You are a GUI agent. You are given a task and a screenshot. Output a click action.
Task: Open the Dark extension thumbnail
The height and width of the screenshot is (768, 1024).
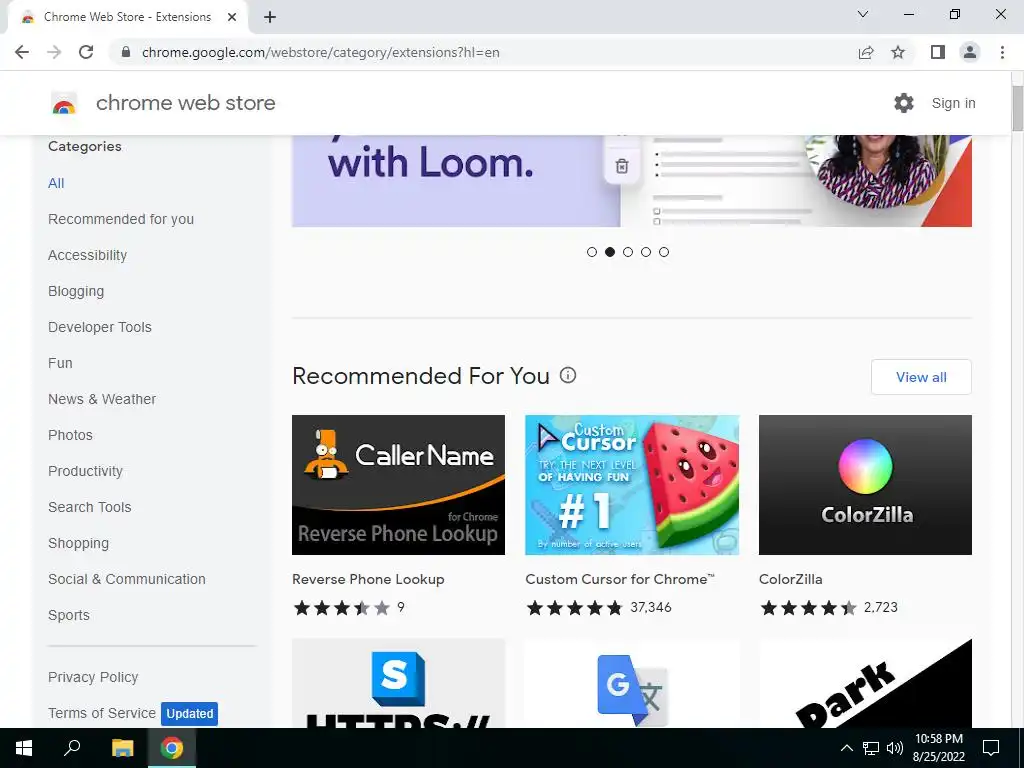pyautogui.click(x=865, y=683)
